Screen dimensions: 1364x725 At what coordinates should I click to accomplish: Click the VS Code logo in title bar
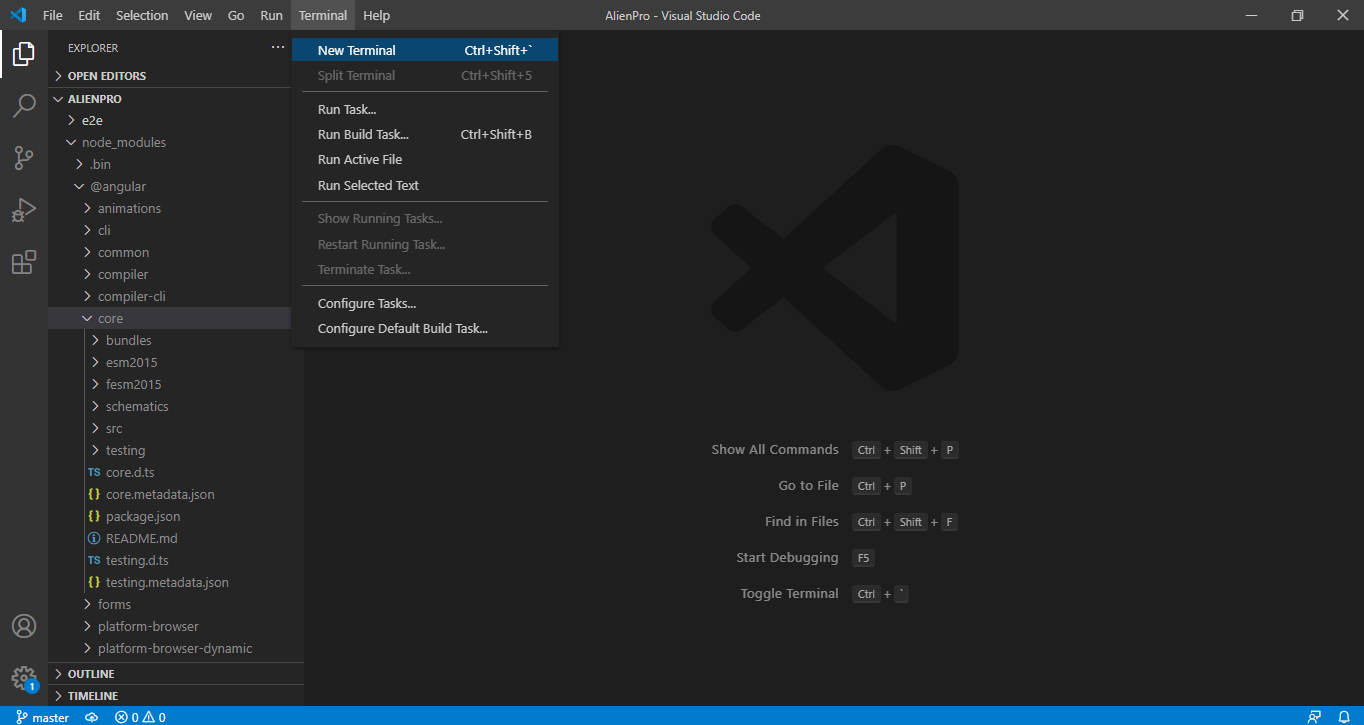pos(17,15)
